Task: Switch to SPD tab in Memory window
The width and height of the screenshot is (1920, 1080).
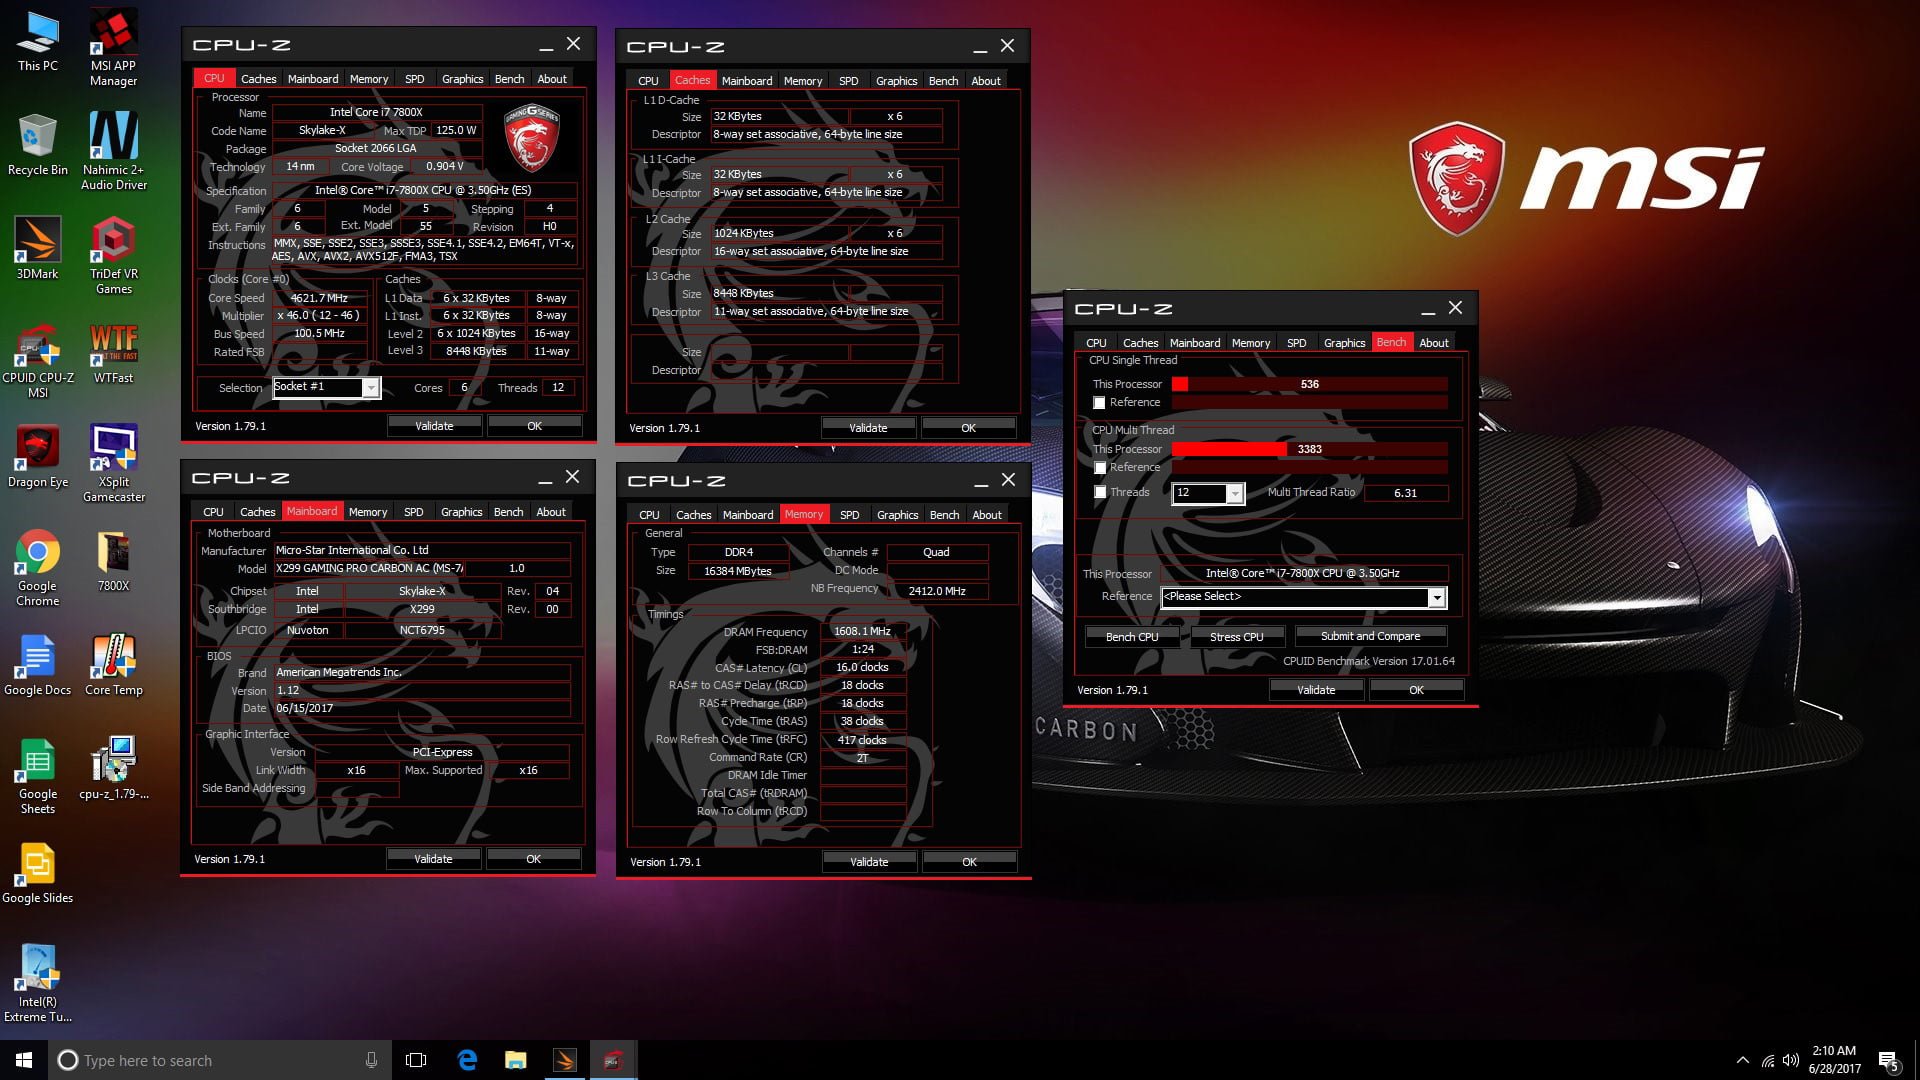Action: [849, 515]
